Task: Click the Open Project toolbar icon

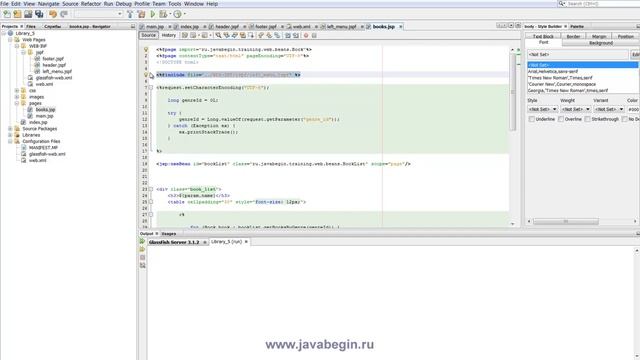Action: (x=28, y=14)
